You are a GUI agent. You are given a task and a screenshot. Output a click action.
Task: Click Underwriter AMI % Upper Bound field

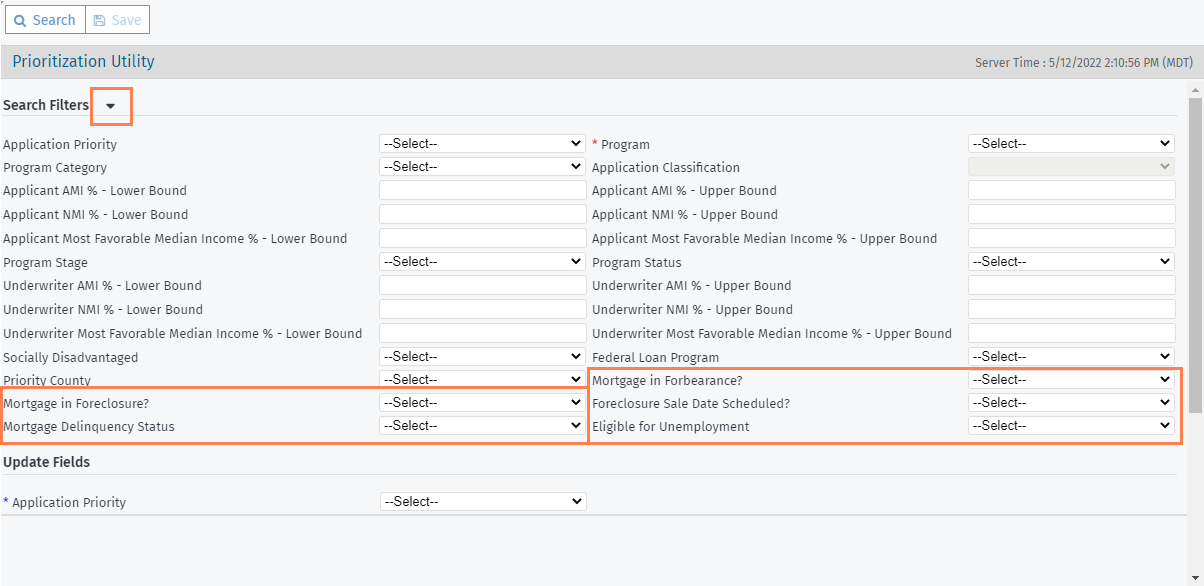pyautogui.click(x=1071, y=286)
